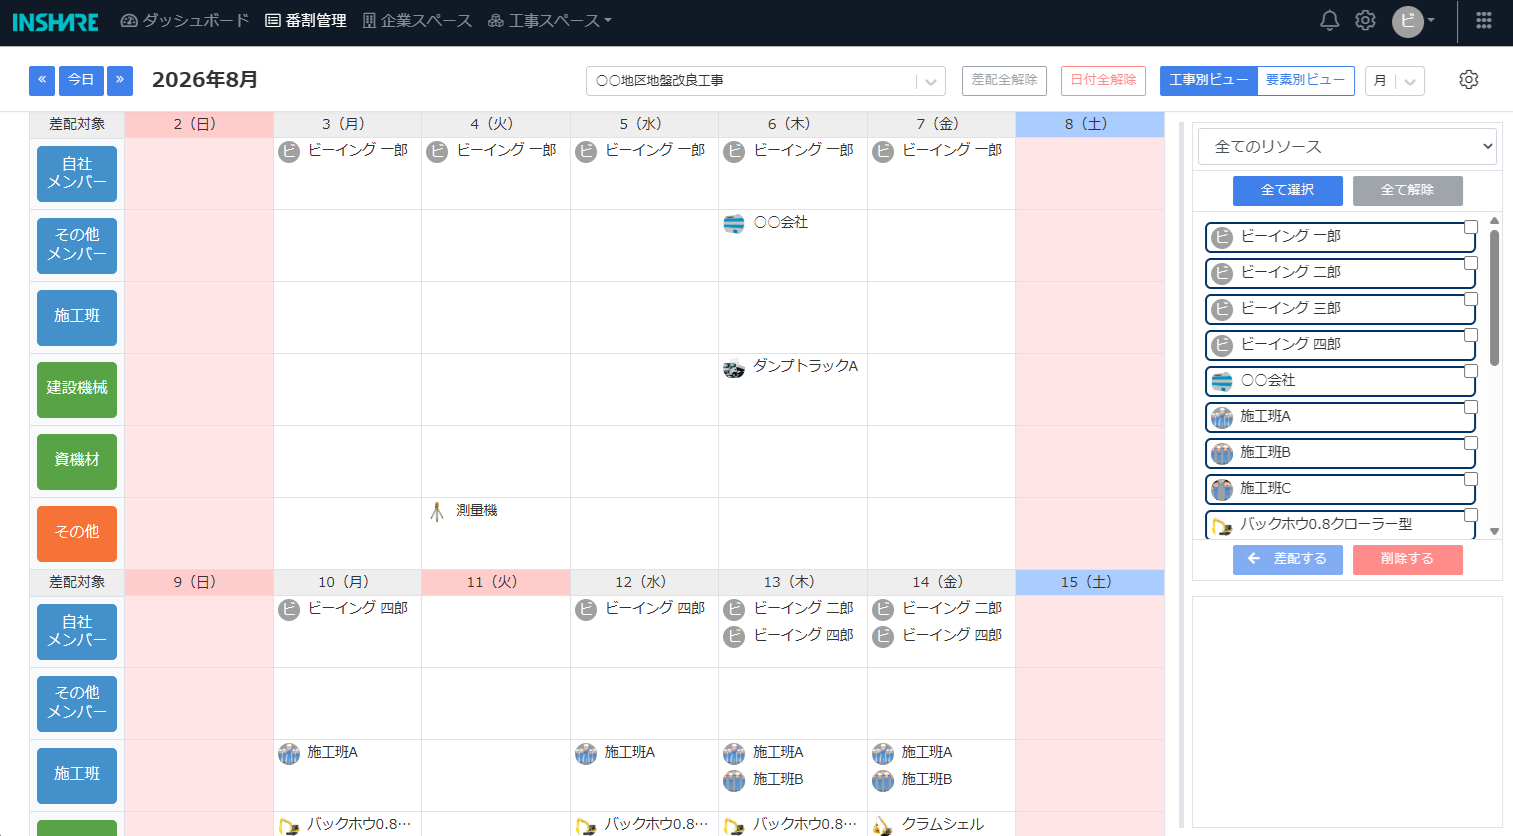
Task: Click ビーイング 一郎 avatar on 3 (月)
Action: tap(289, 151)
